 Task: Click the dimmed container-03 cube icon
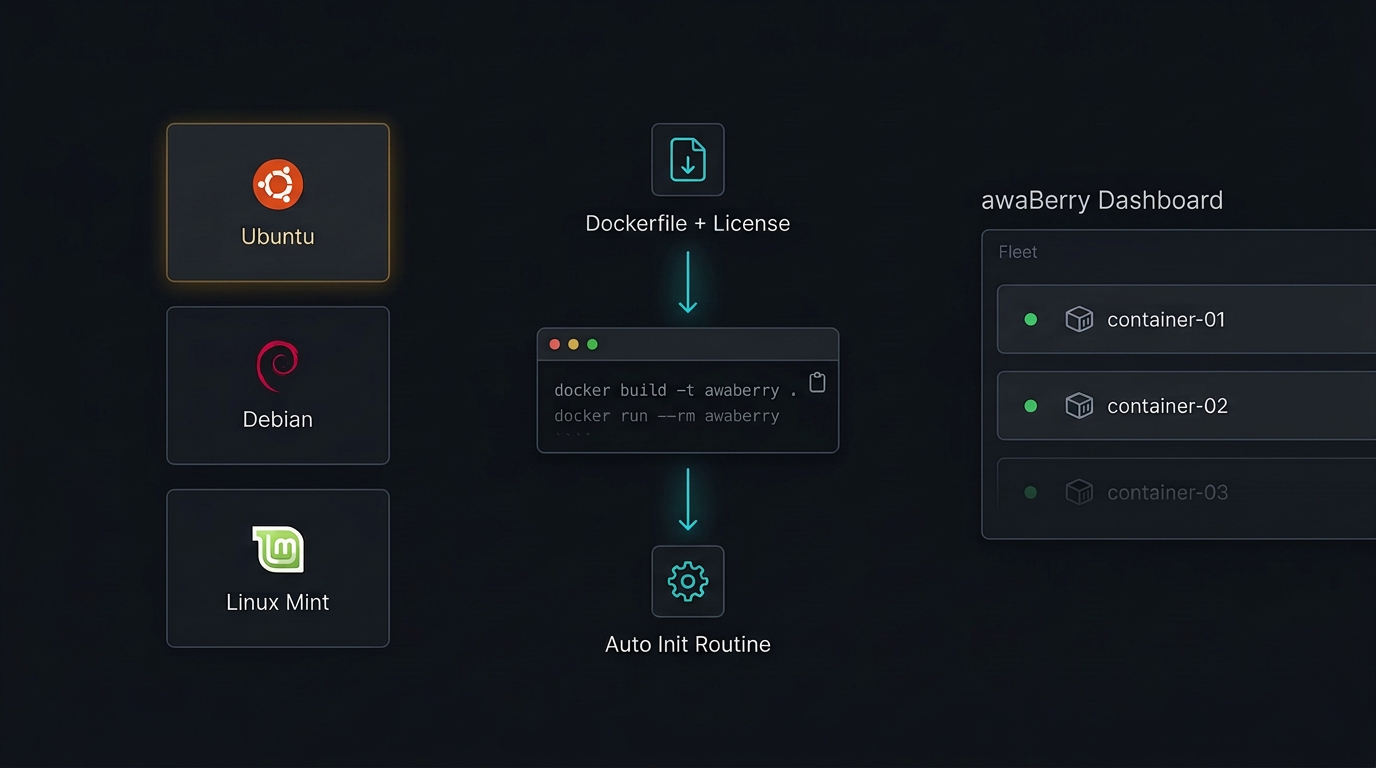click(1079, 492)
